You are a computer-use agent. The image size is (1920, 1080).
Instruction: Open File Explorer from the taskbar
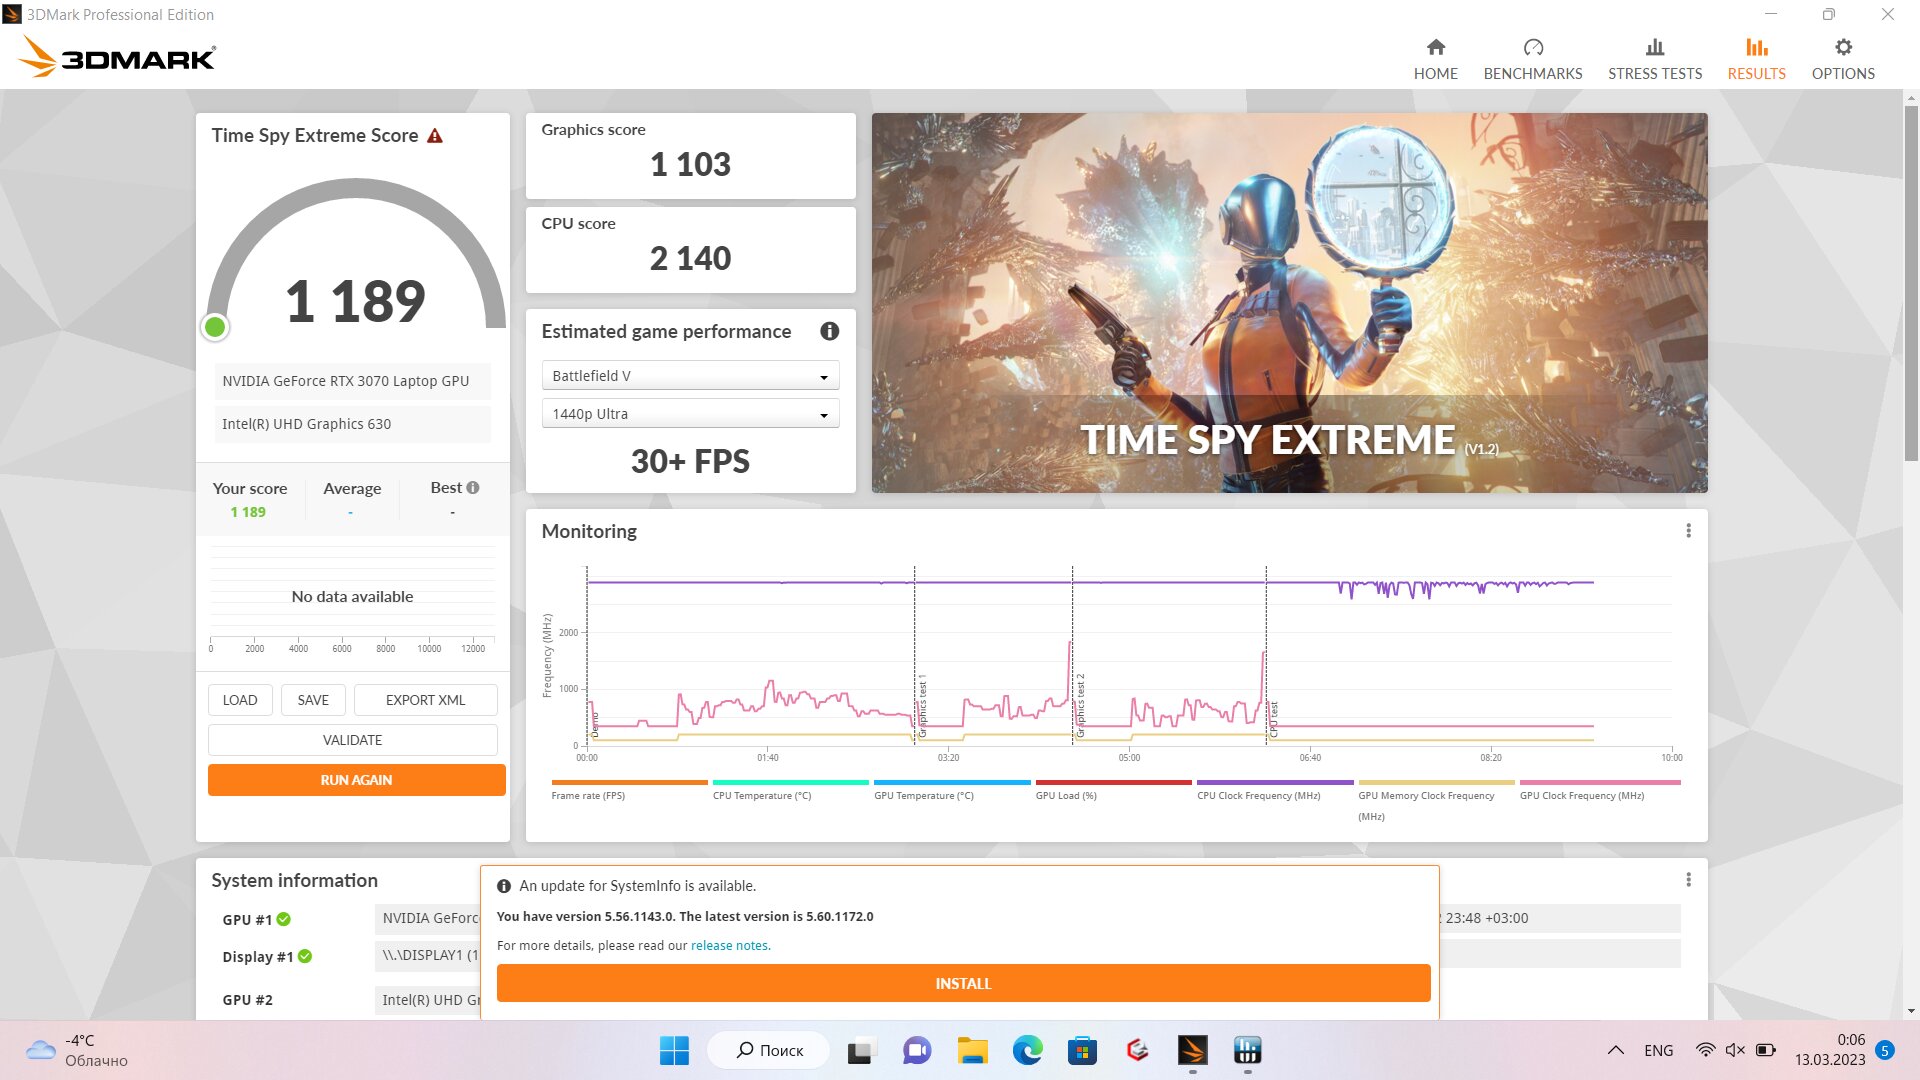(972, 1050)
